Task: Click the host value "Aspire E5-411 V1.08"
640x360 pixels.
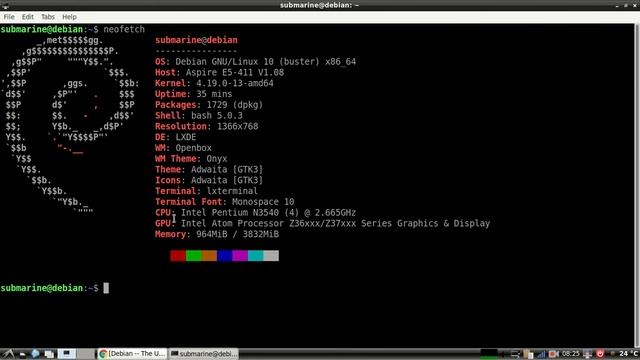Action: [235, 72]
